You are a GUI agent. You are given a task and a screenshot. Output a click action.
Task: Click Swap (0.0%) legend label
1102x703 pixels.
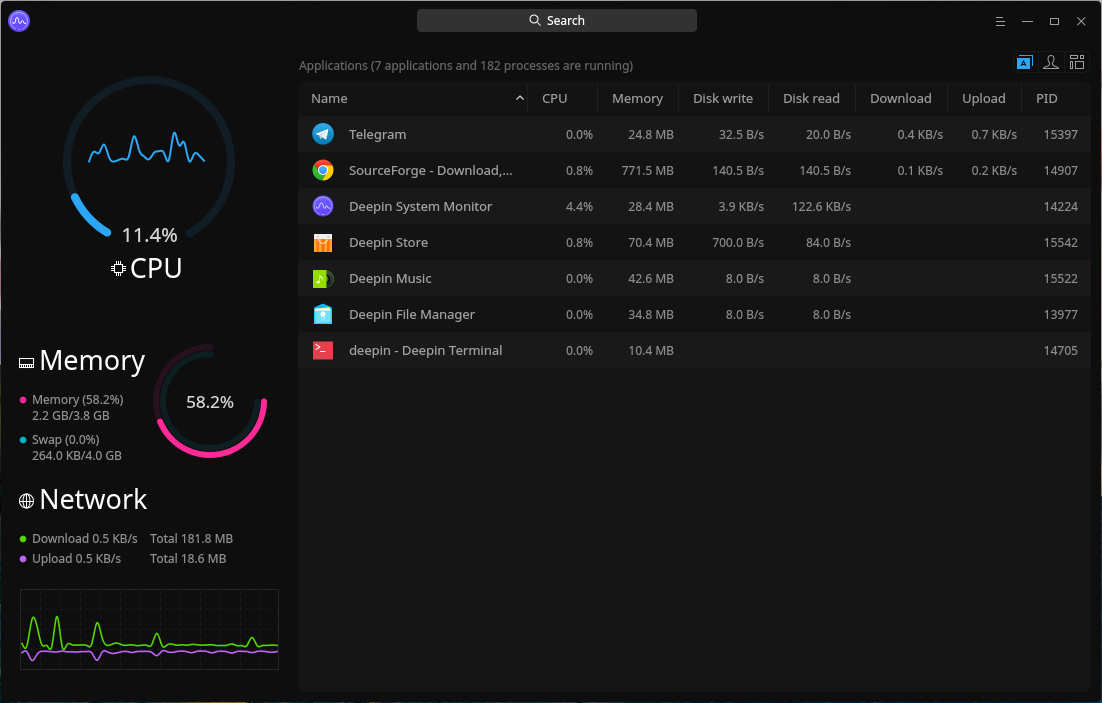[x=65, y=439]
